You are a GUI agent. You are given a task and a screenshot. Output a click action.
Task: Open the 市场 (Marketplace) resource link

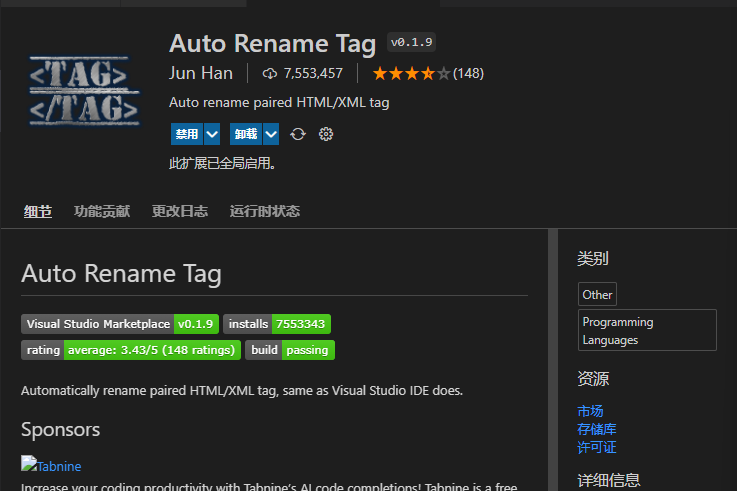pos(590,411)
